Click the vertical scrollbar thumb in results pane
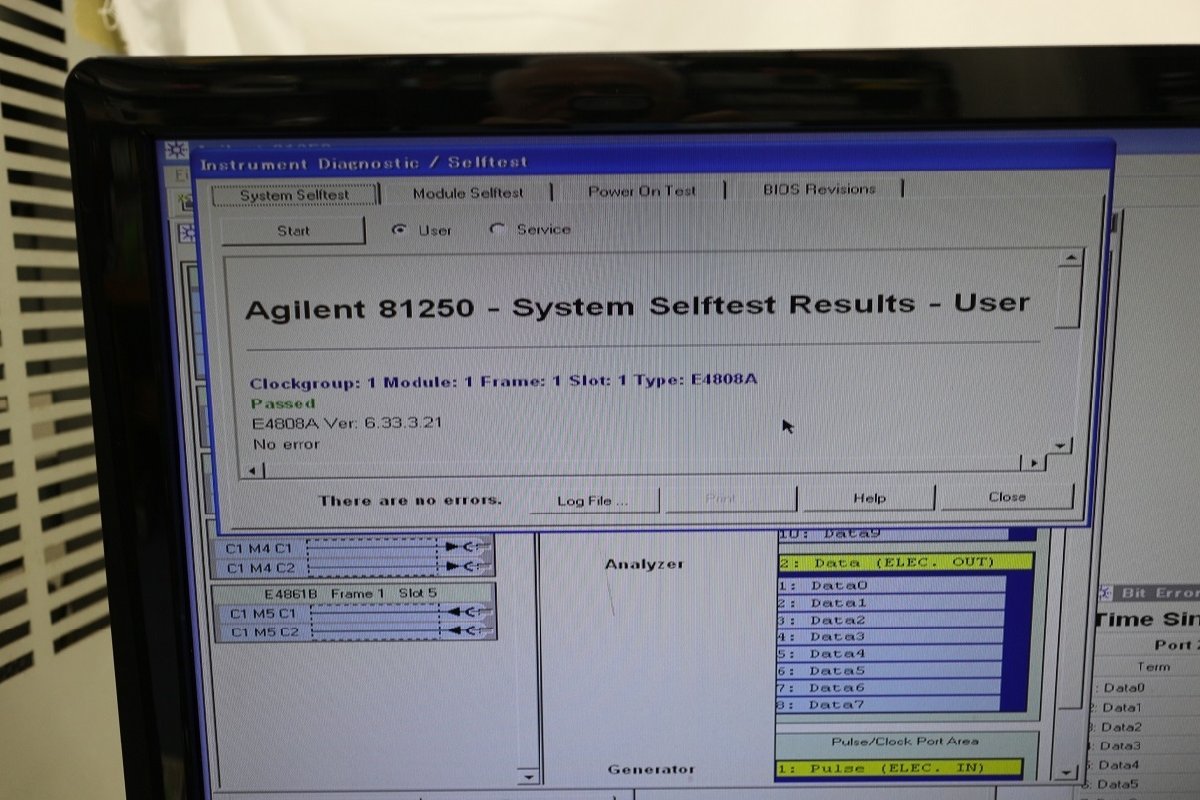The image size is (1200, 800). (1069, 297)
